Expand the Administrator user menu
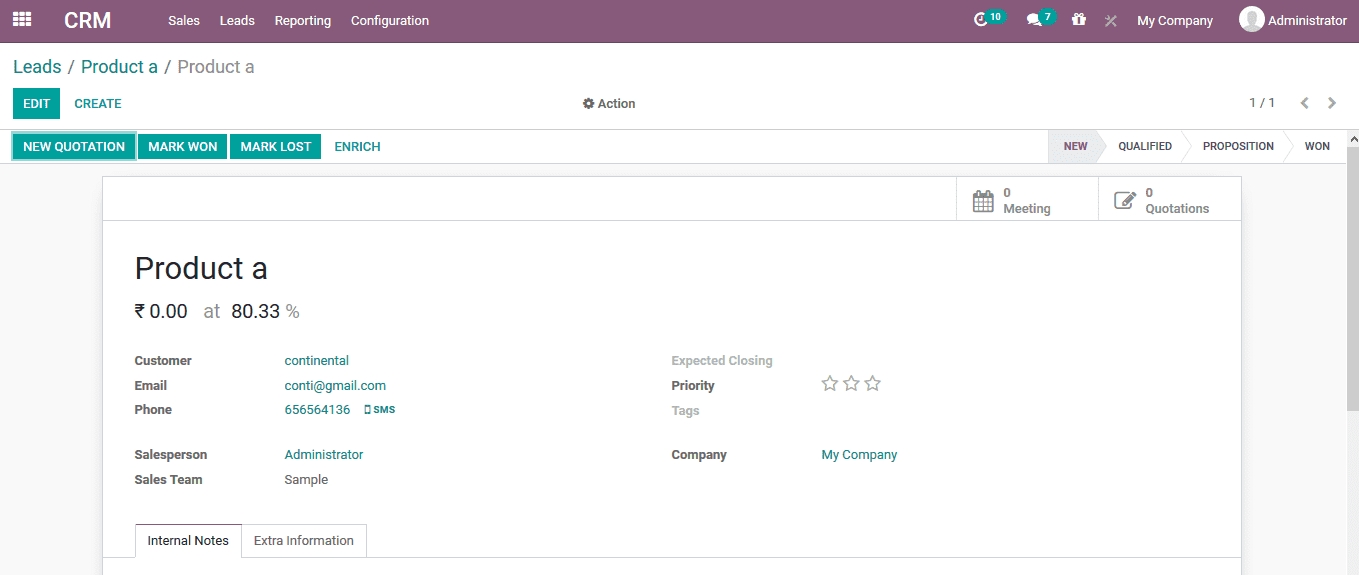This screenshot has width=1359, height=575. coord(1293,20)
